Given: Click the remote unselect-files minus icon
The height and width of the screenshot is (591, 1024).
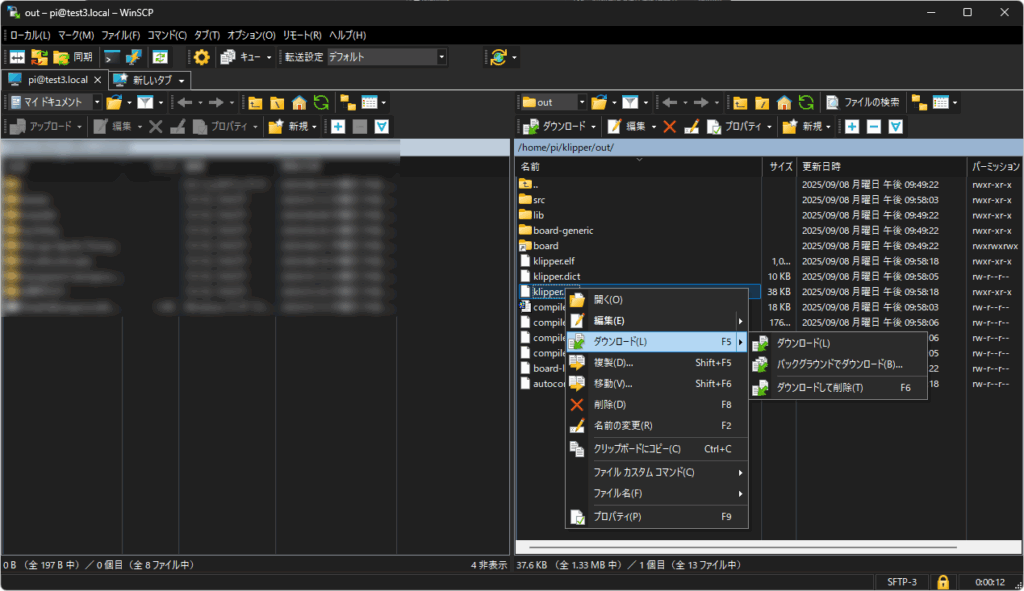Looking at the screenshot, I should pyautogui.click(x=873, y=127).
